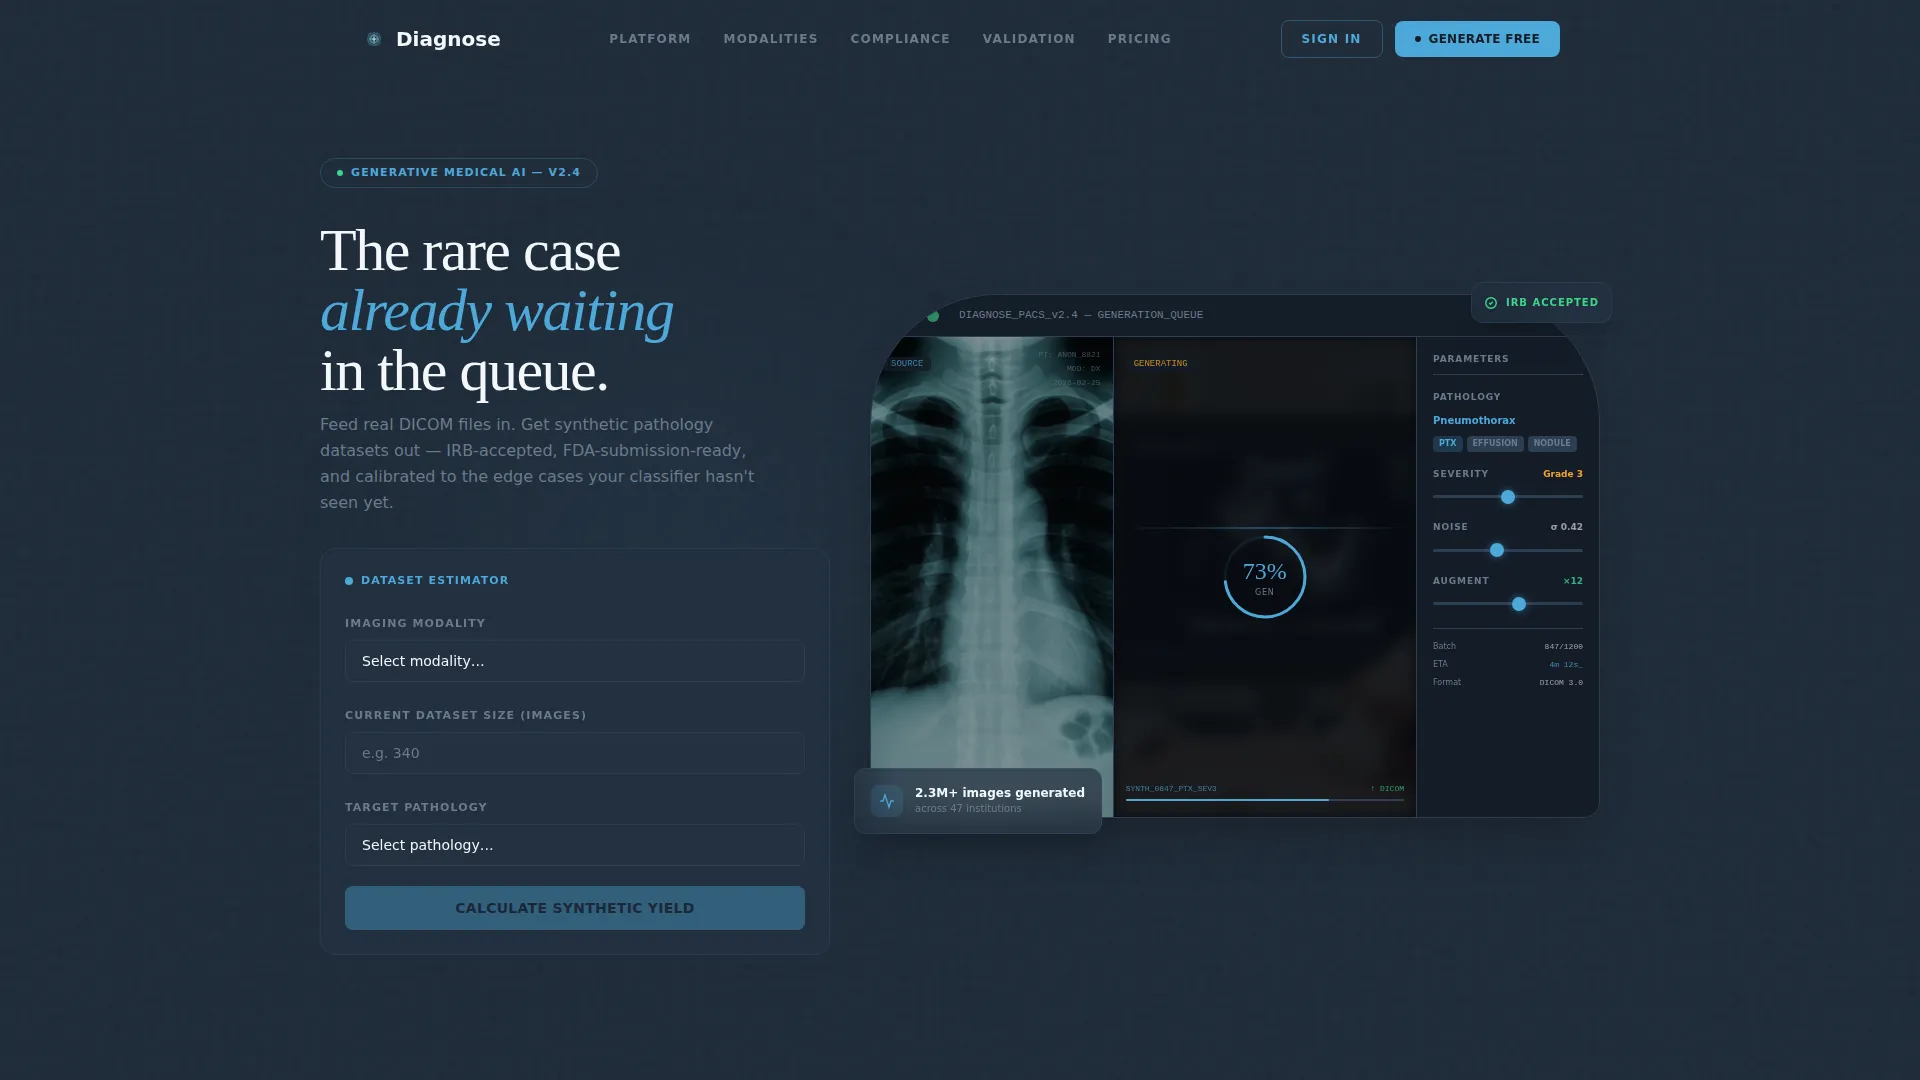Click the ×12 augment value

coord(1573,581)
